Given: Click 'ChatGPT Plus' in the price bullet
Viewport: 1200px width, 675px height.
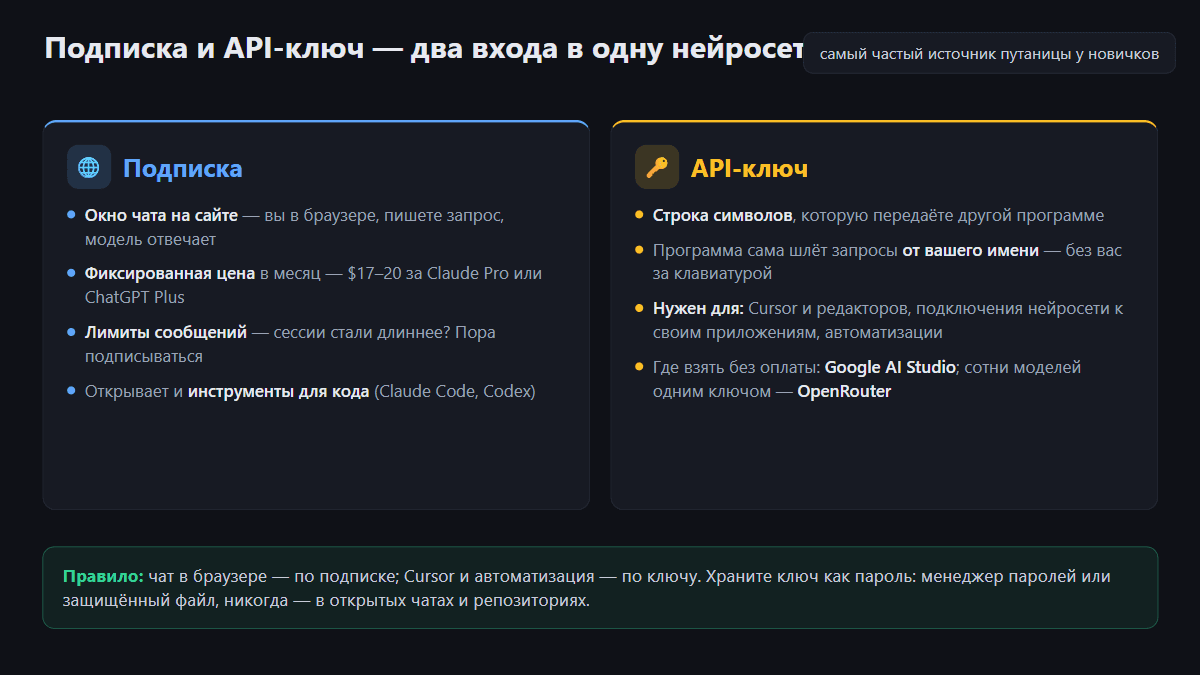Looking at the screenshot, I should 135,297.
